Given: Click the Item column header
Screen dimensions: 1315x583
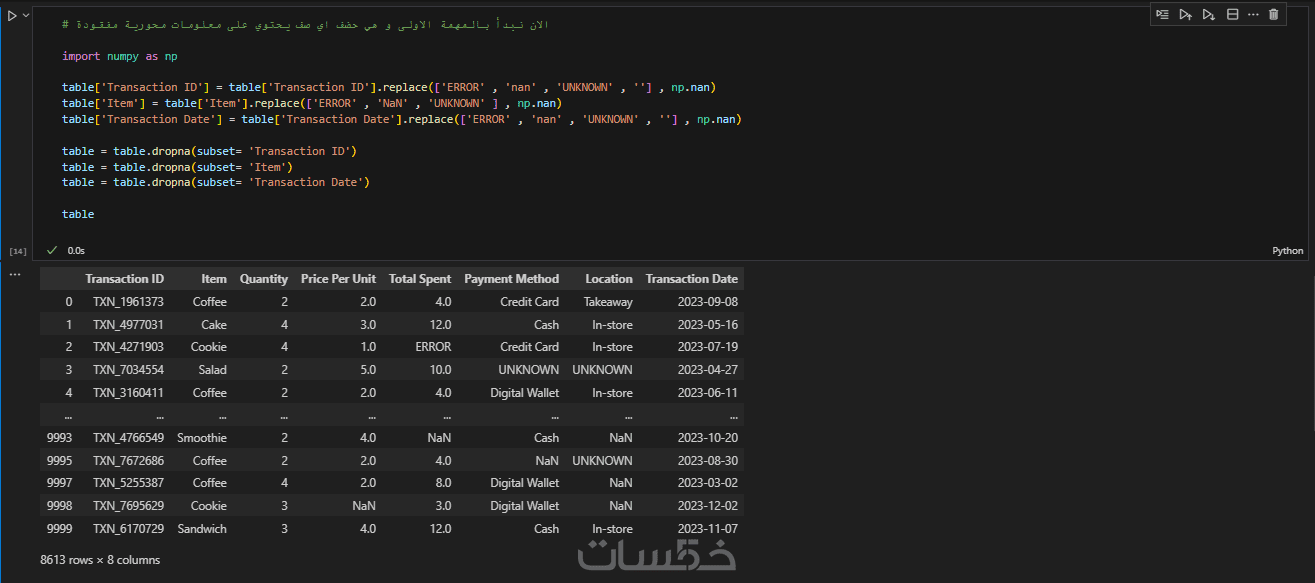Looking at the screenshot, I should point(214,279).
